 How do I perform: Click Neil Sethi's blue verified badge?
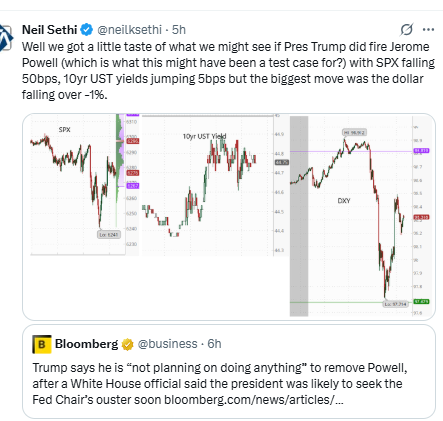[87, 30]
